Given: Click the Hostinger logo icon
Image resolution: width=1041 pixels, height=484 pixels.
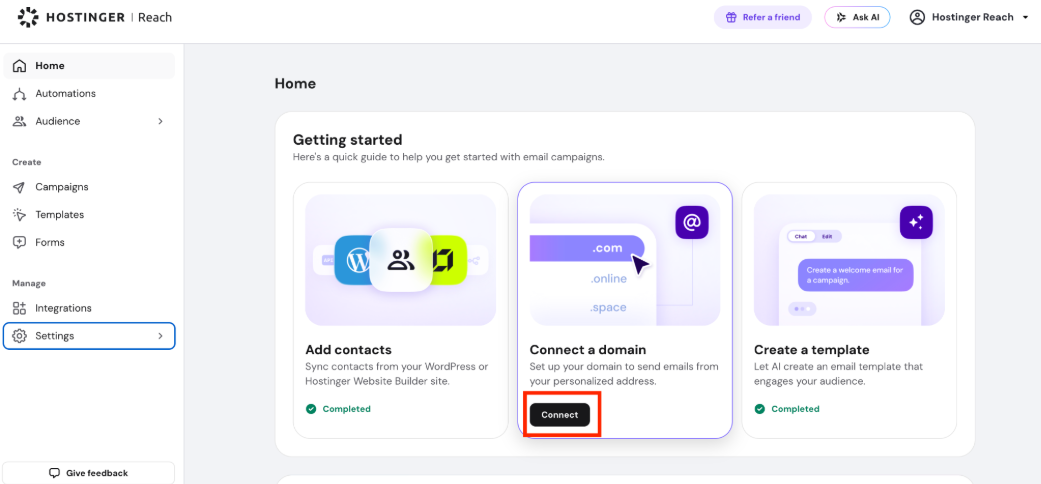Looking at the screenshot, I should tap(28, 17).
